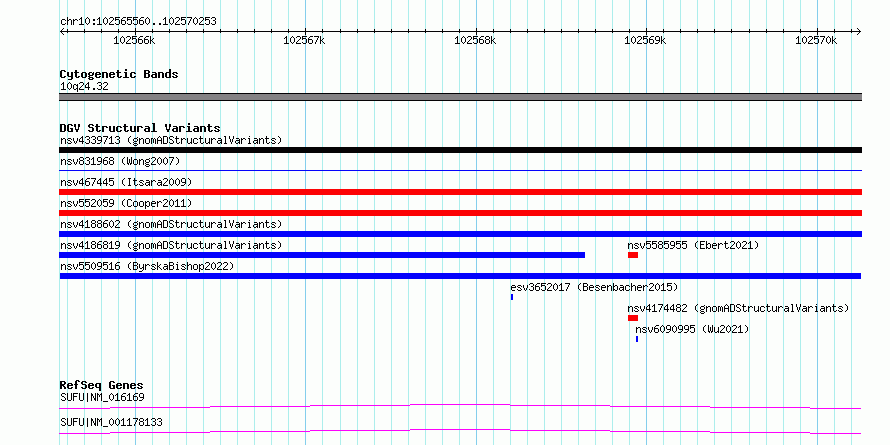Click the red nsv467445 Itsara2009 bar
Screen dimensions: 890x445
460,192
